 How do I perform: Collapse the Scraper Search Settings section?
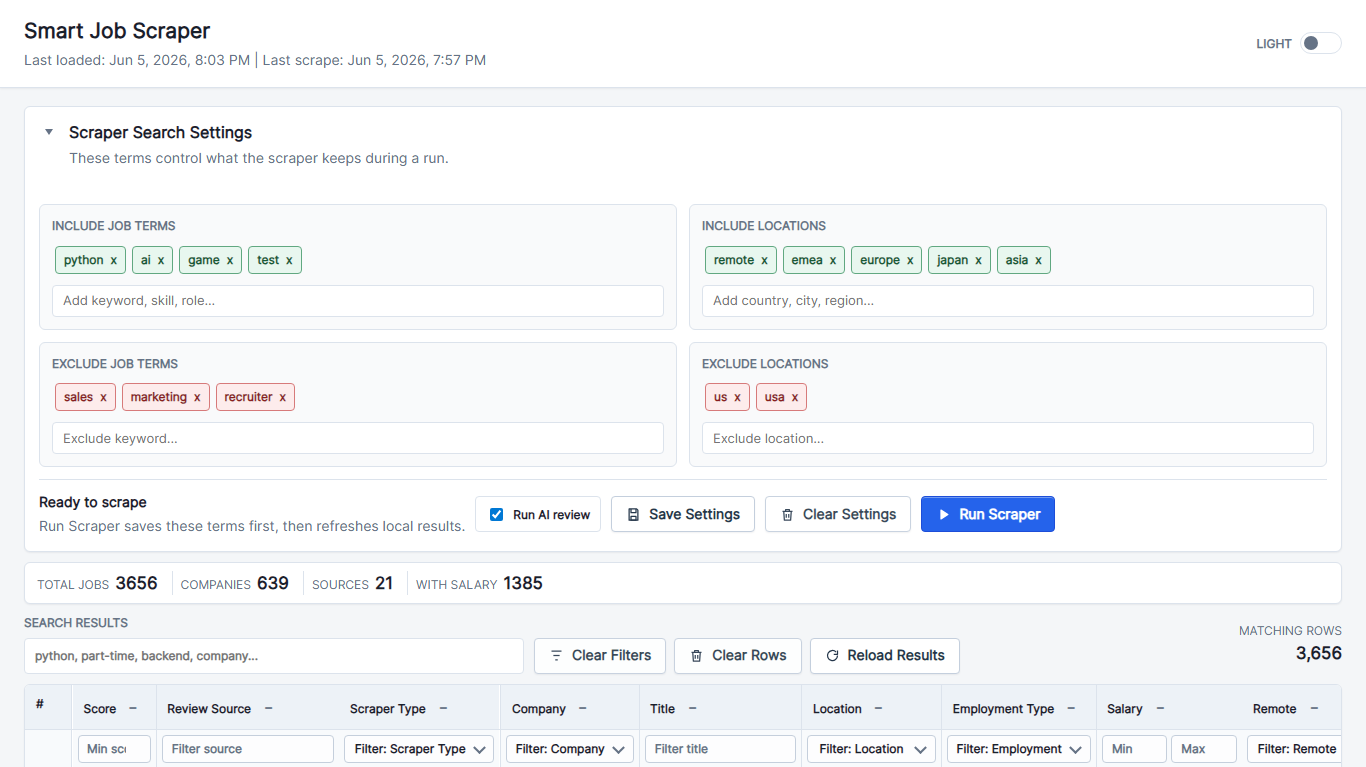[x=49, y=132]
